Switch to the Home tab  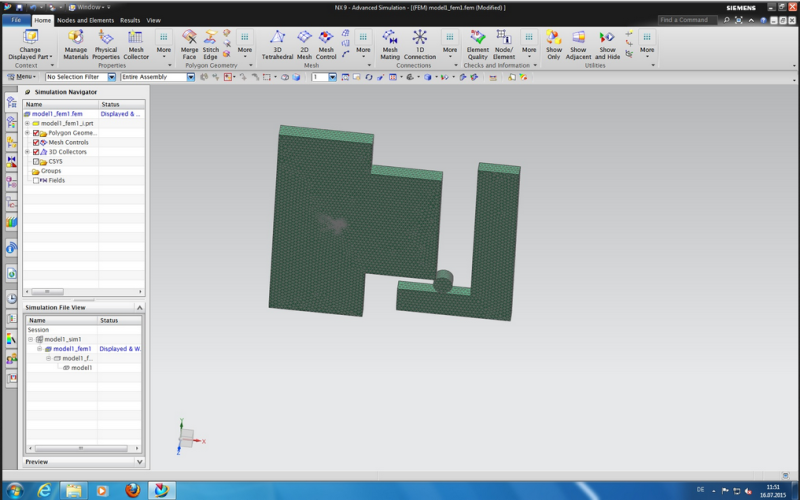pos(42,20)
